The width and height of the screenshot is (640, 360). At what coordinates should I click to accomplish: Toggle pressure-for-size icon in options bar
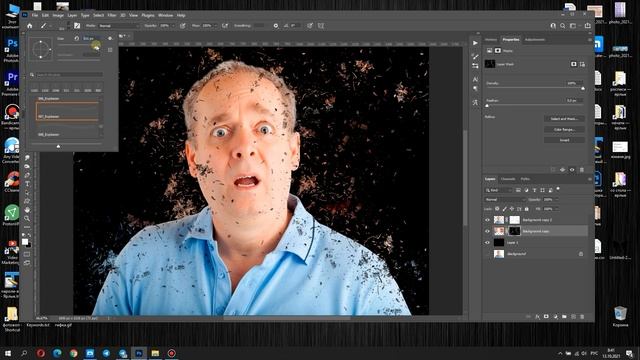(310, 26)
